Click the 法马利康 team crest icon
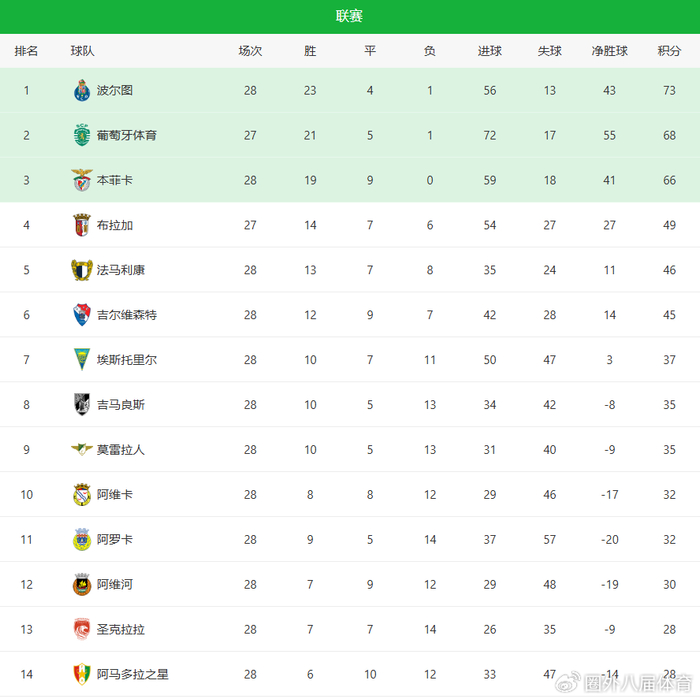Viewport: 700px width, 699px height. [x=82, y=270]
